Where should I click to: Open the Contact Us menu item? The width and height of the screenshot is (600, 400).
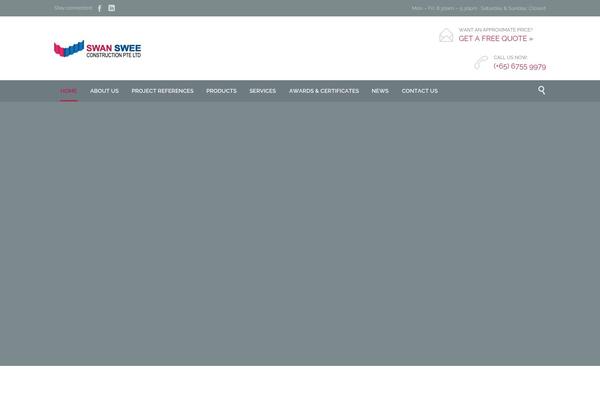[x=420, y=91]
